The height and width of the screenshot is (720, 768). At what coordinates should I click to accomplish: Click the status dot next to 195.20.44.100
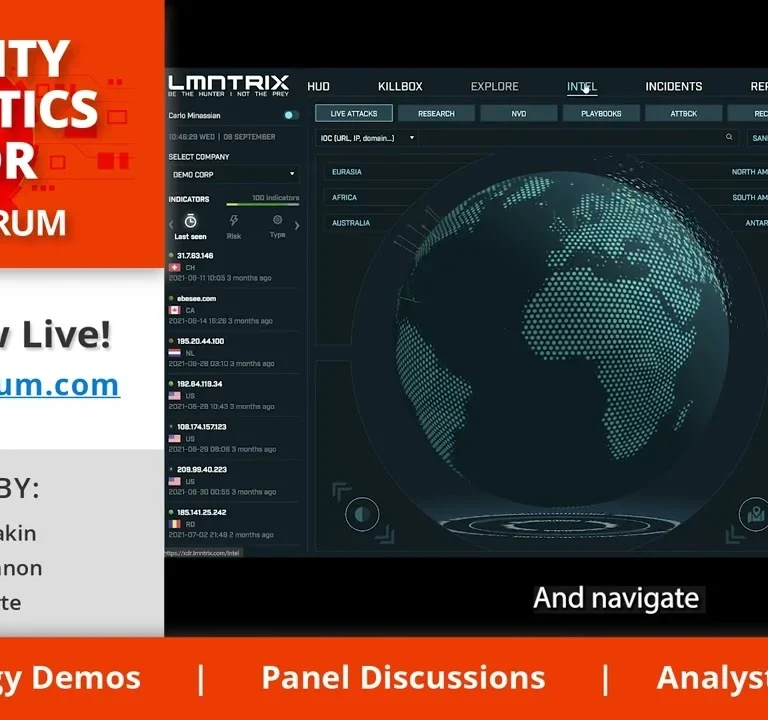(x=171, y=340)
